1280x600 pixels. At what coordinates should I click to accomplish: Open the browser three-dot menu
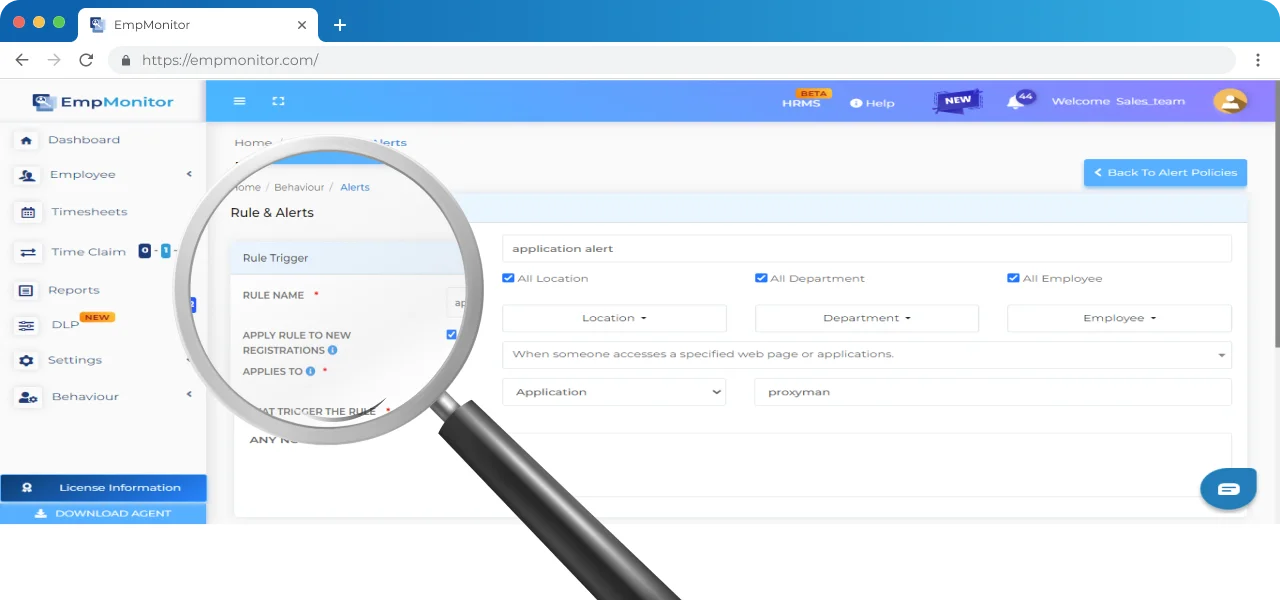point(1258,60)
